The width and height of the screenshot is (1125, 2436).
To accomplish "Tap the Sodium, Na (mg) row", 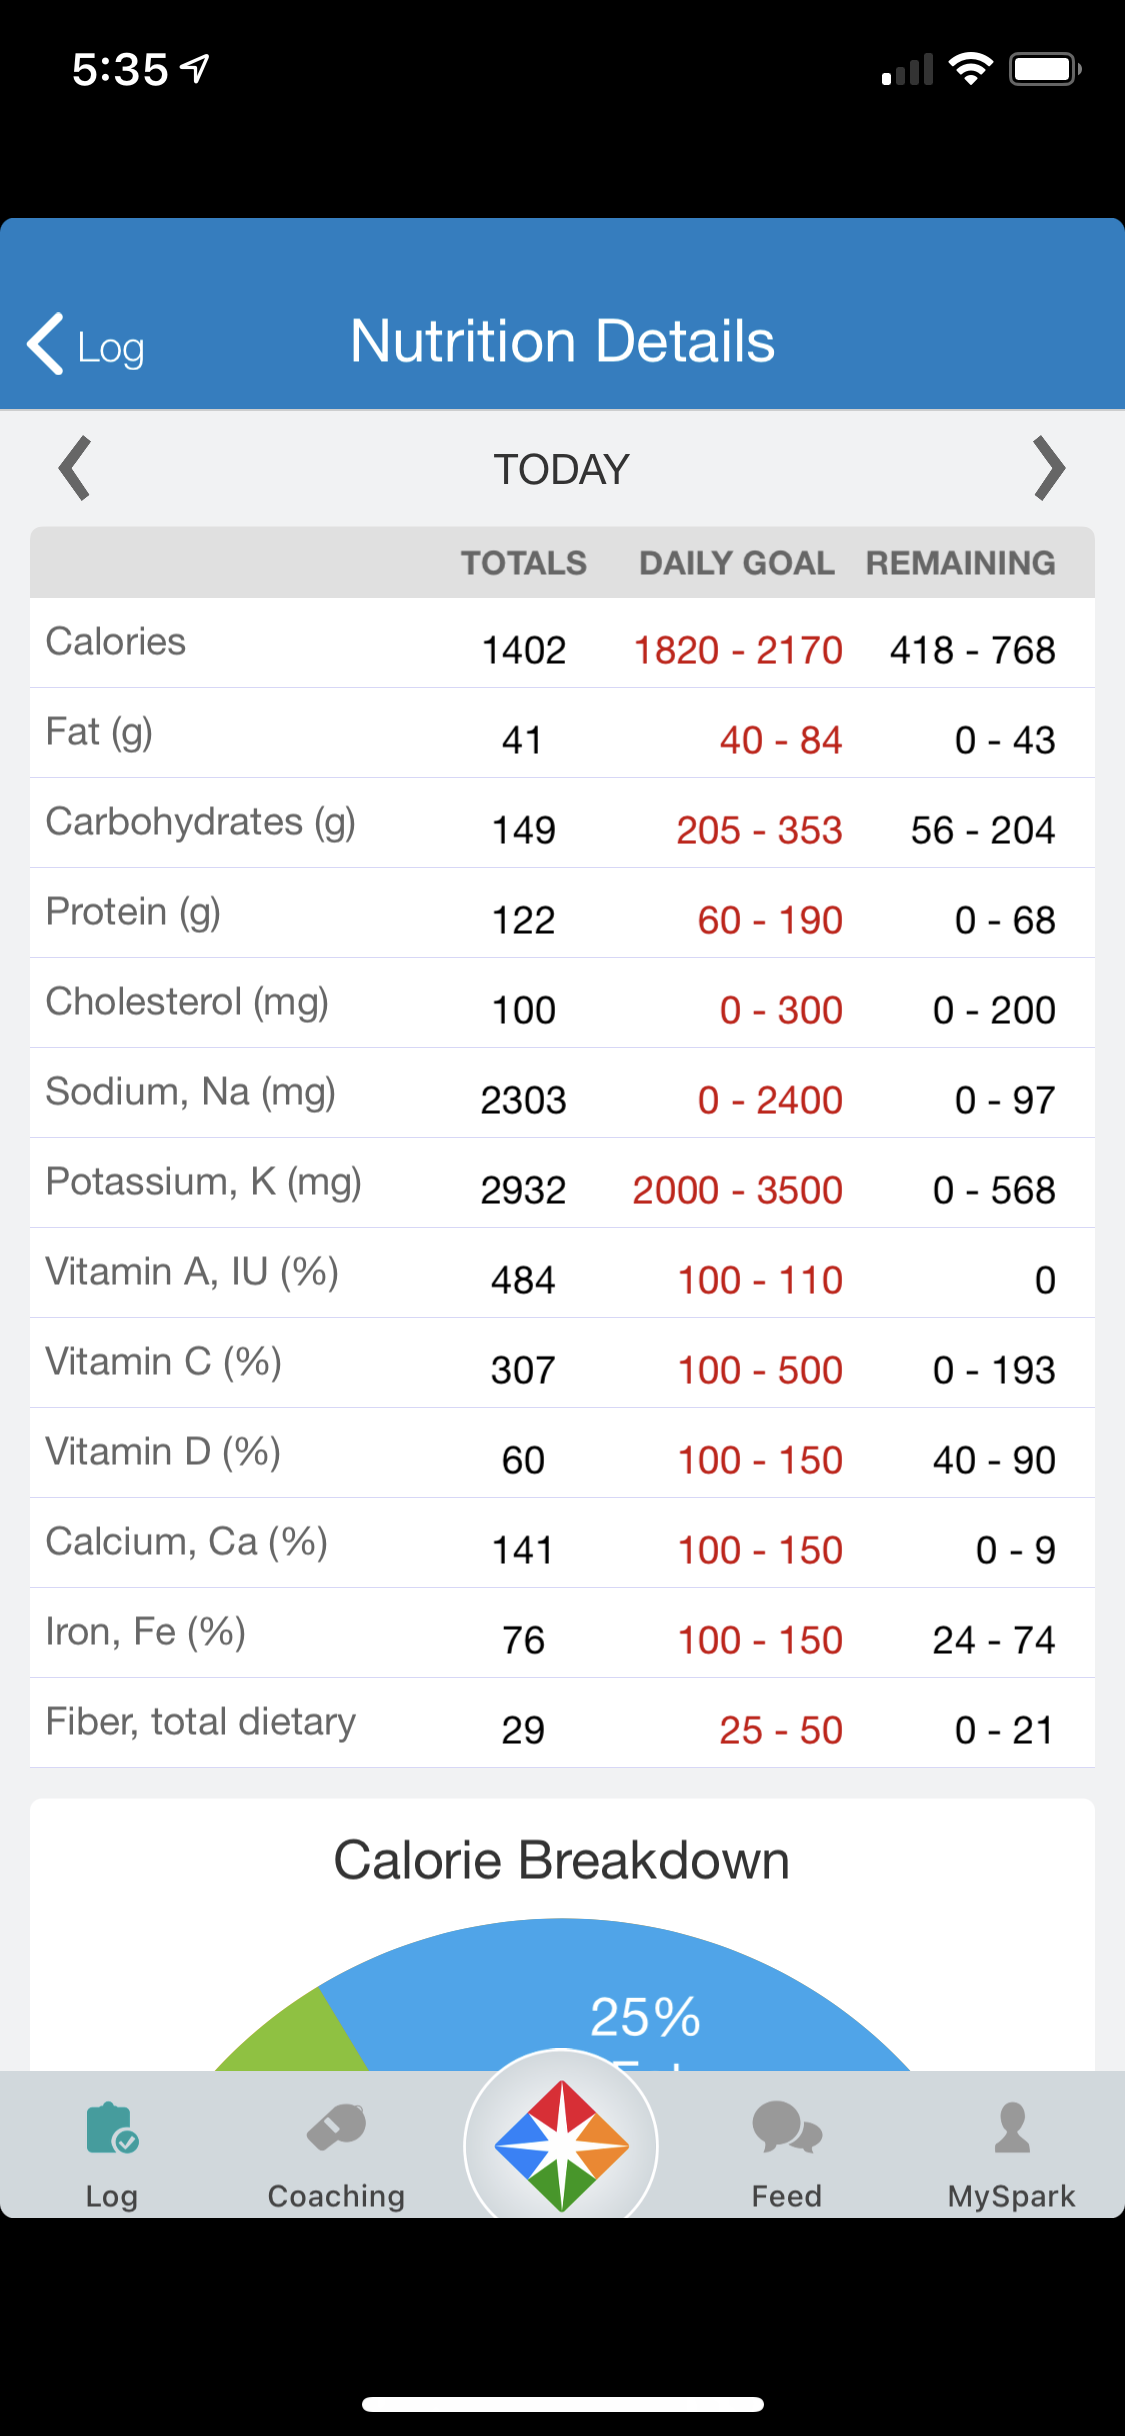I will [562, 1093].
